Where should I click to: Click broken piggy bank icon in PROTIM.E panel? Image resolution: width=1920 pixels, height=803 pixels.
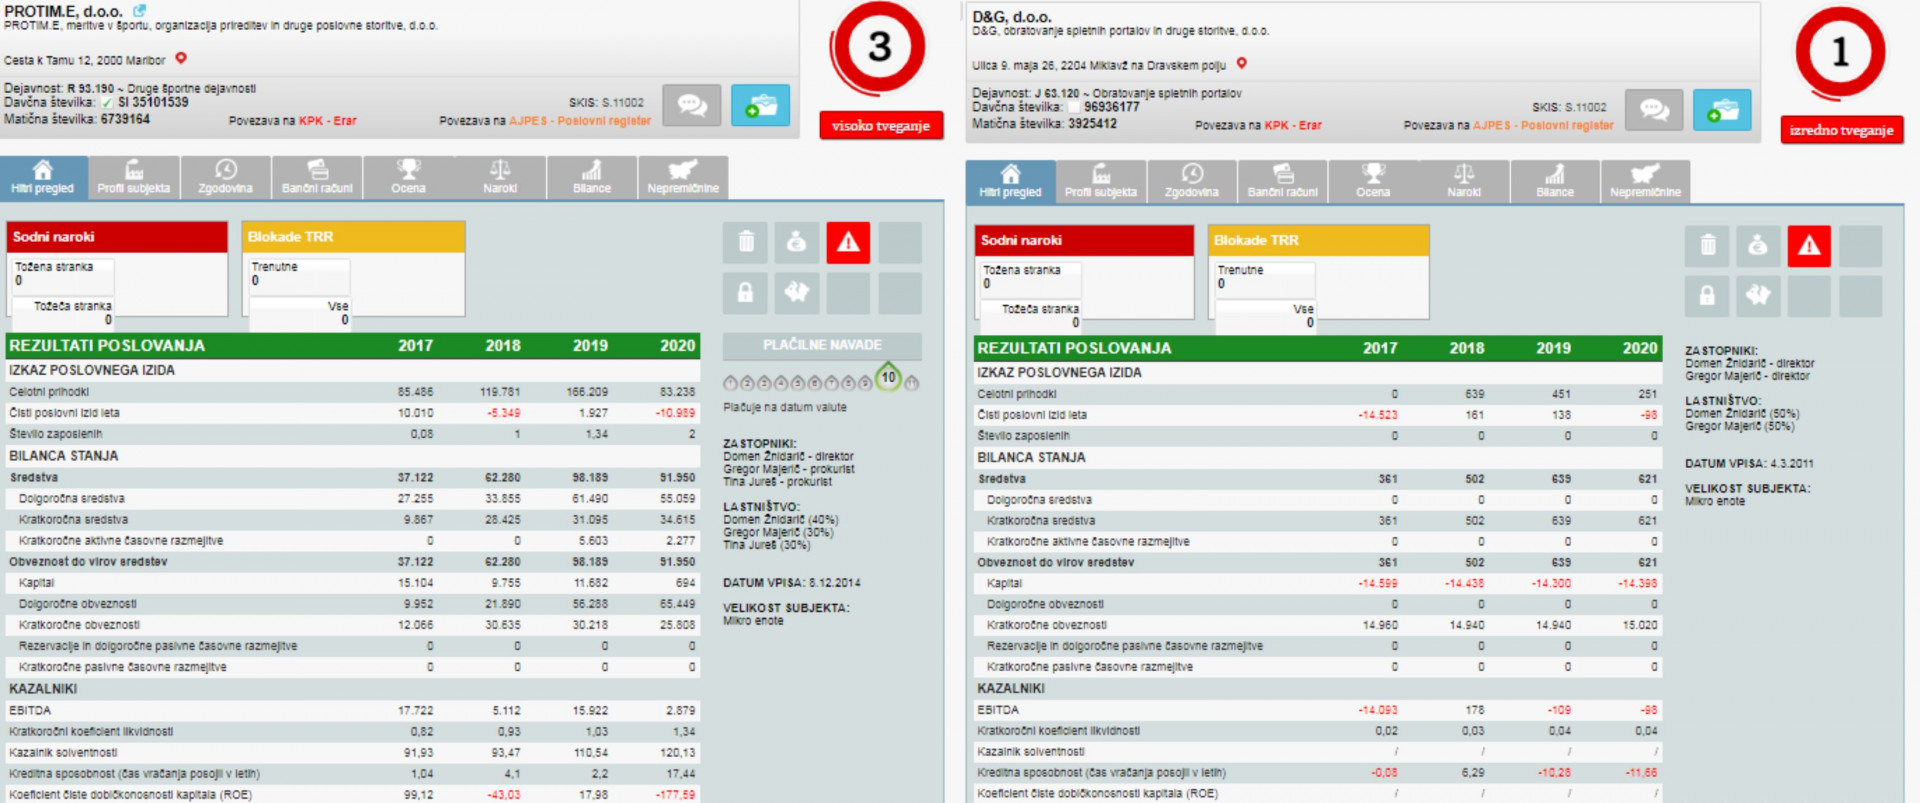[x=796, y=293]
